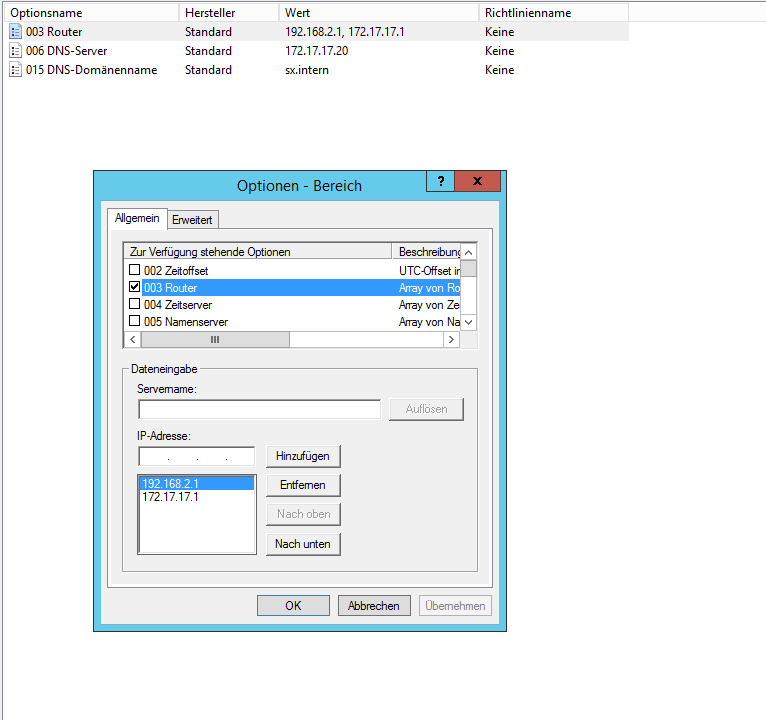Select the highlighted 003 Router list entry
The image size is (766, 720).
tap(301, 288)
